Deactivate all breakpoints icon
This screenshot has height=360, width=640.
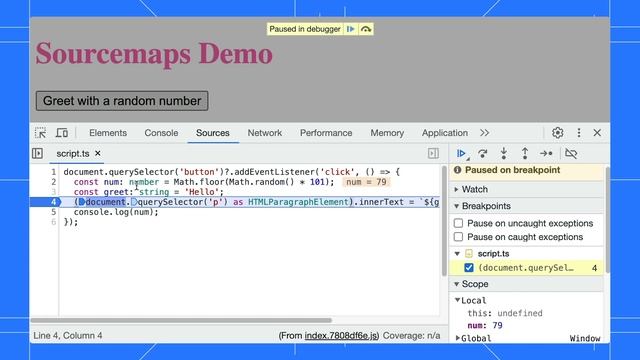point(571,153)
